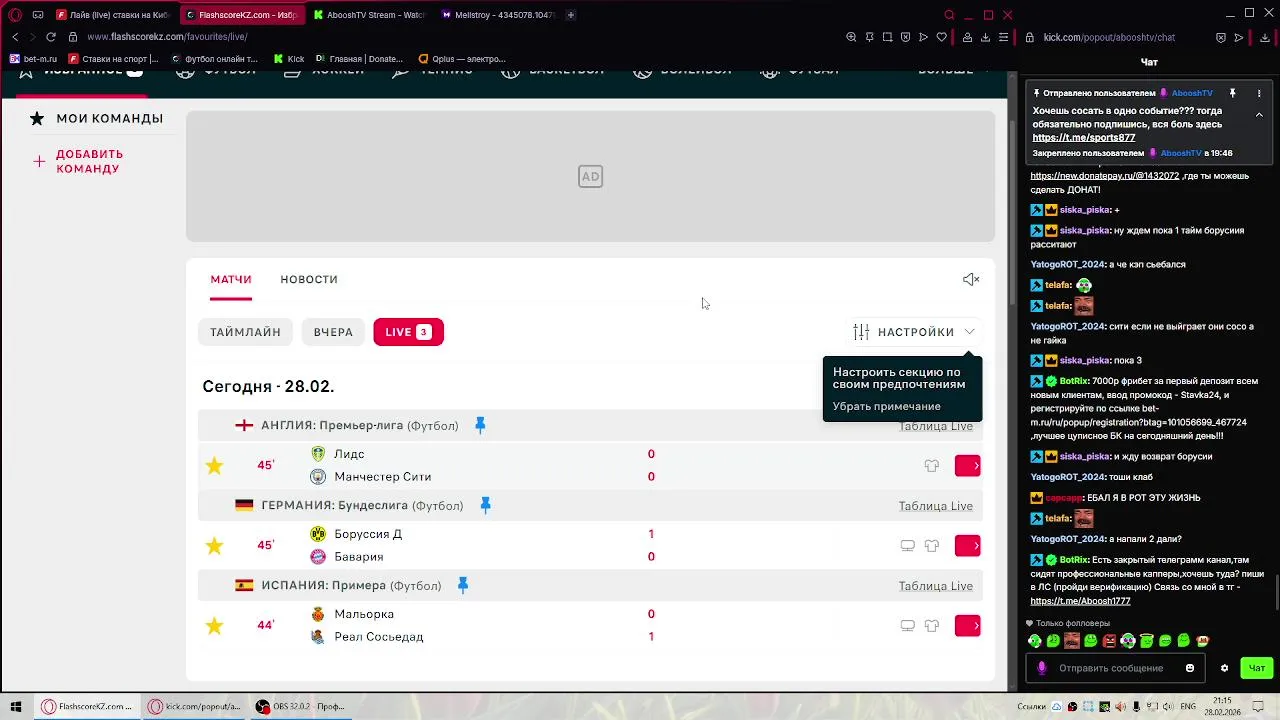Toggle the sound mute icon next to the news tab
This screenshot has width=1280, height=720.
(x=970, y=279)
